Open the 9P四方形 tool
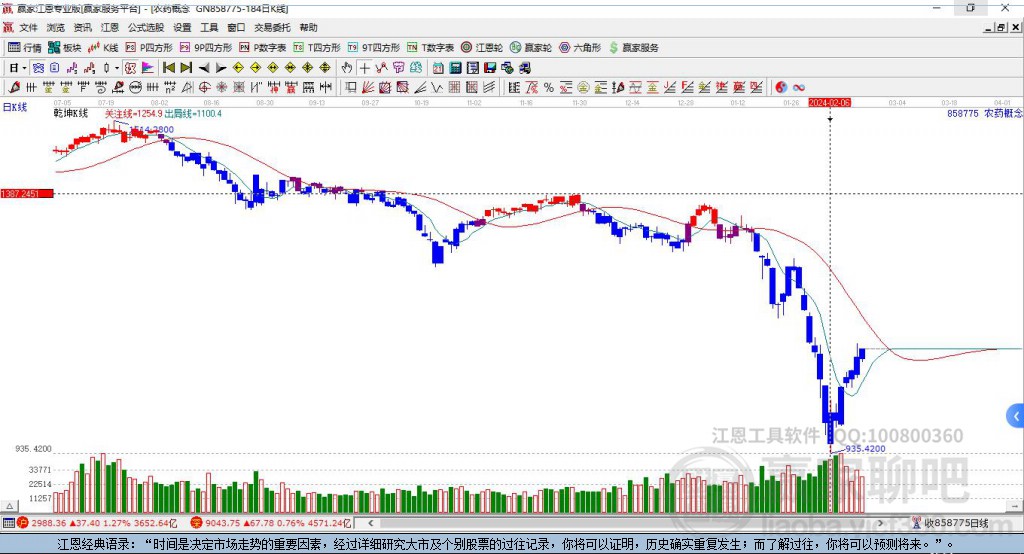Viewport: 1024px width, 554px height. pos(206,48)
